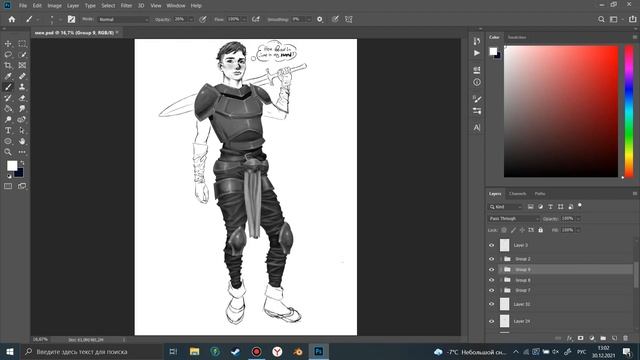Click the symmetry butterfly icon

[x=349, y=19]
